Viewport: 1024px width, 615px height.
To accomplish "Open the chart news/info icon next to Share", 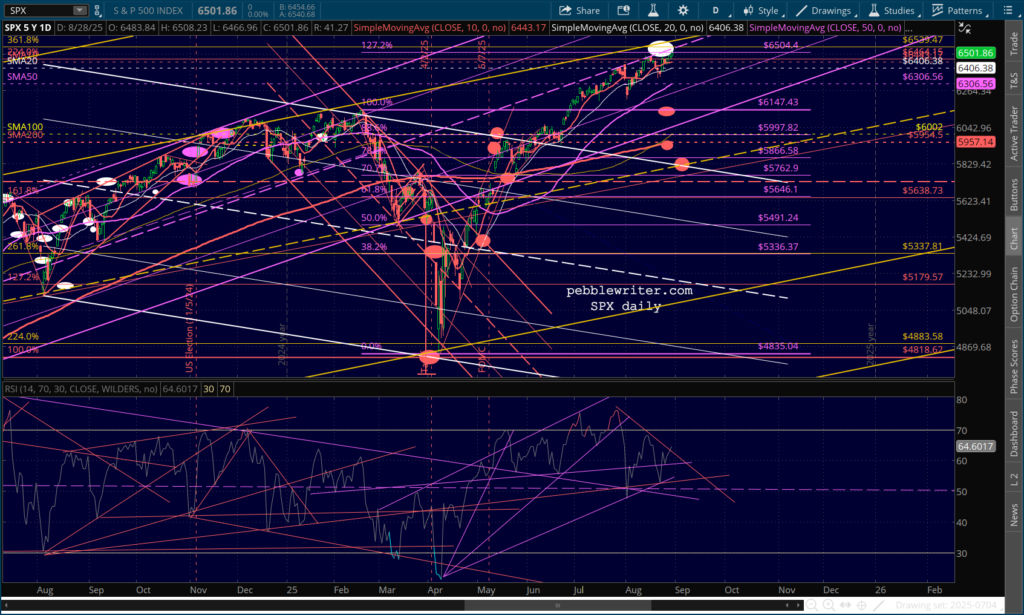I will pyautogui.click(x=623, y=10).
